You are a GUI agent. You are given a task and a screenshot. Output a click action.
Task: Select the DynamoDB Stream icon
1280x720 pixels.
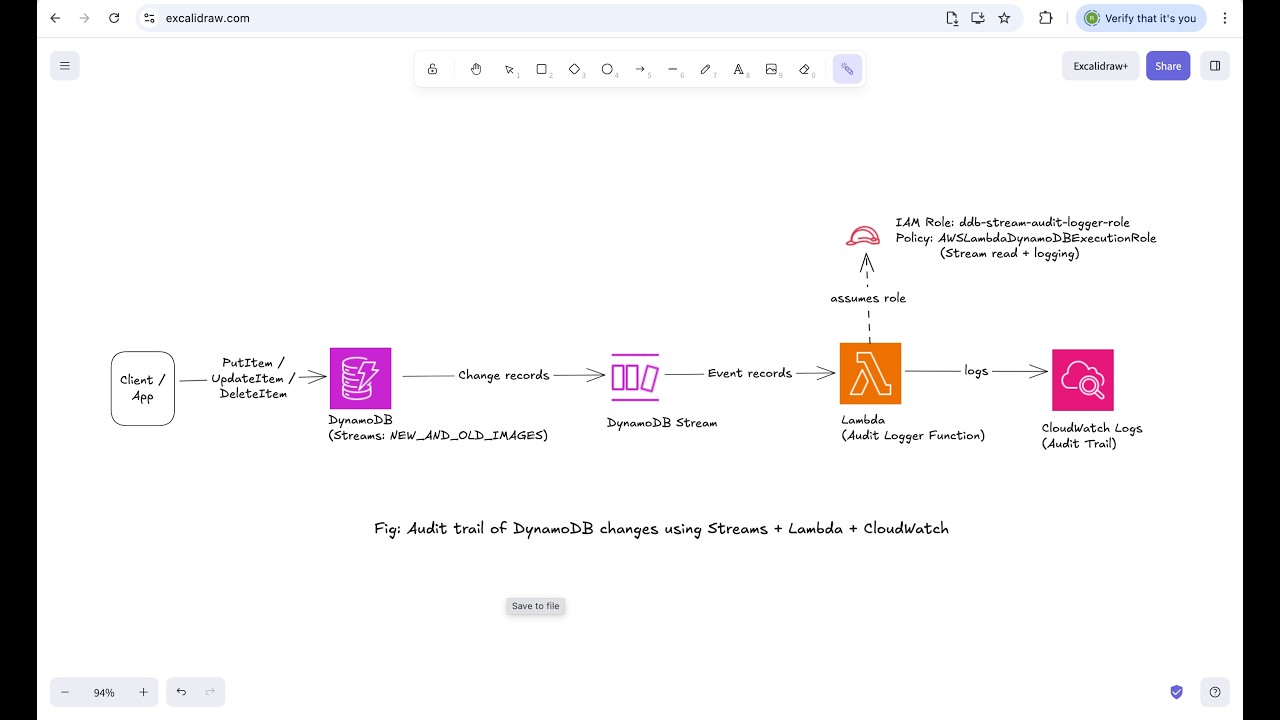click(x=635, y=377)
